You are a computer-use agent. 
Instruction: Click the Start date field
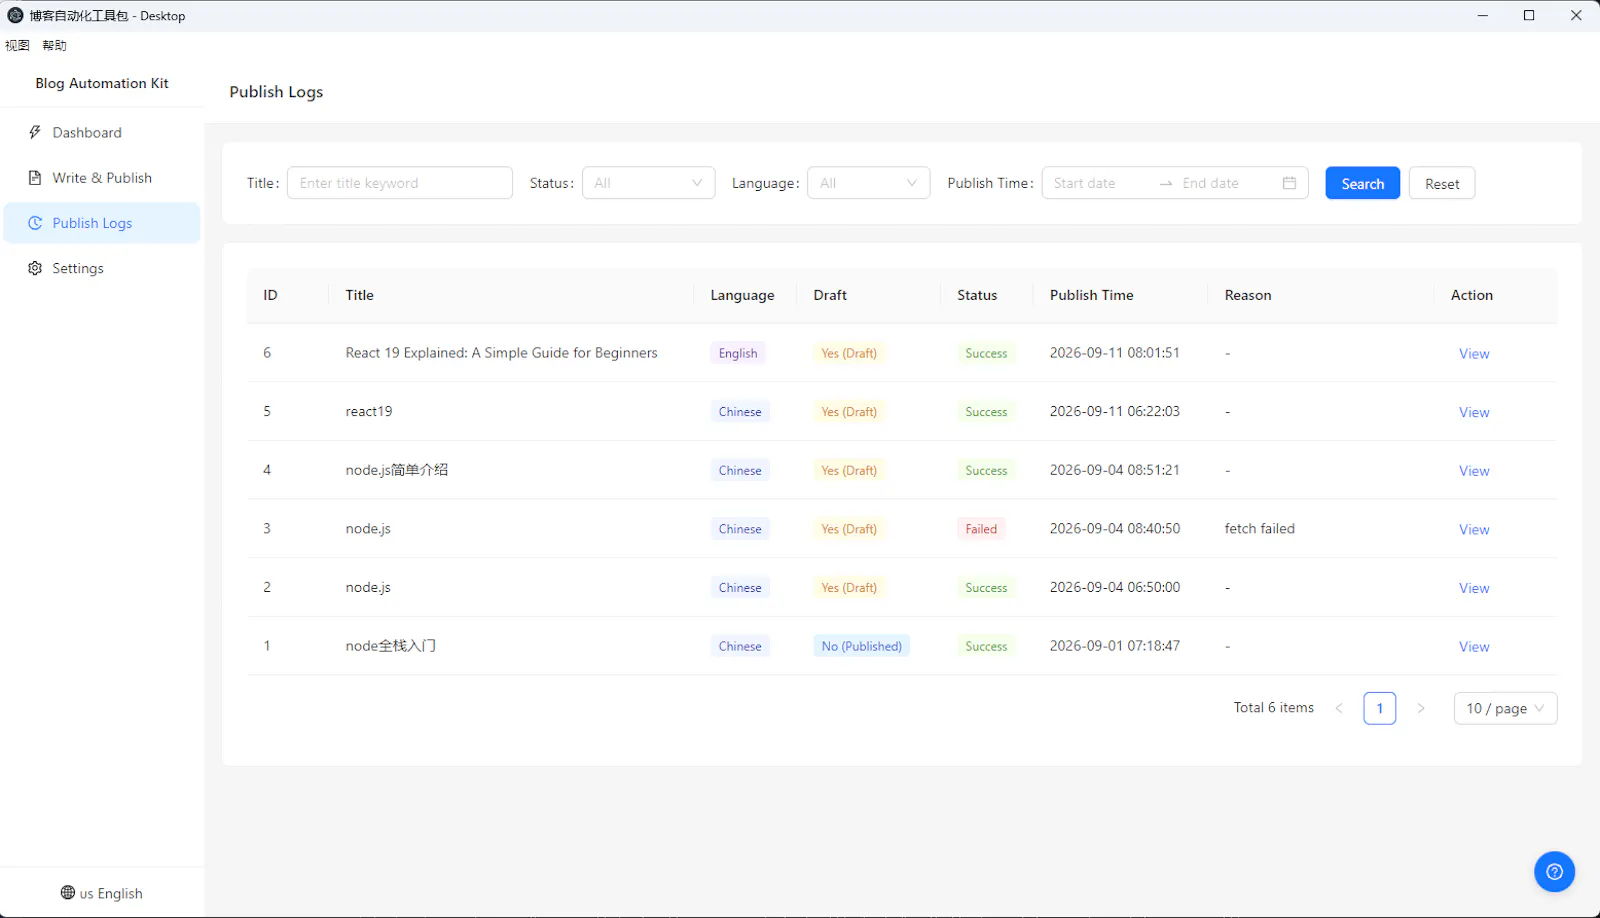tap(1099, 183)
